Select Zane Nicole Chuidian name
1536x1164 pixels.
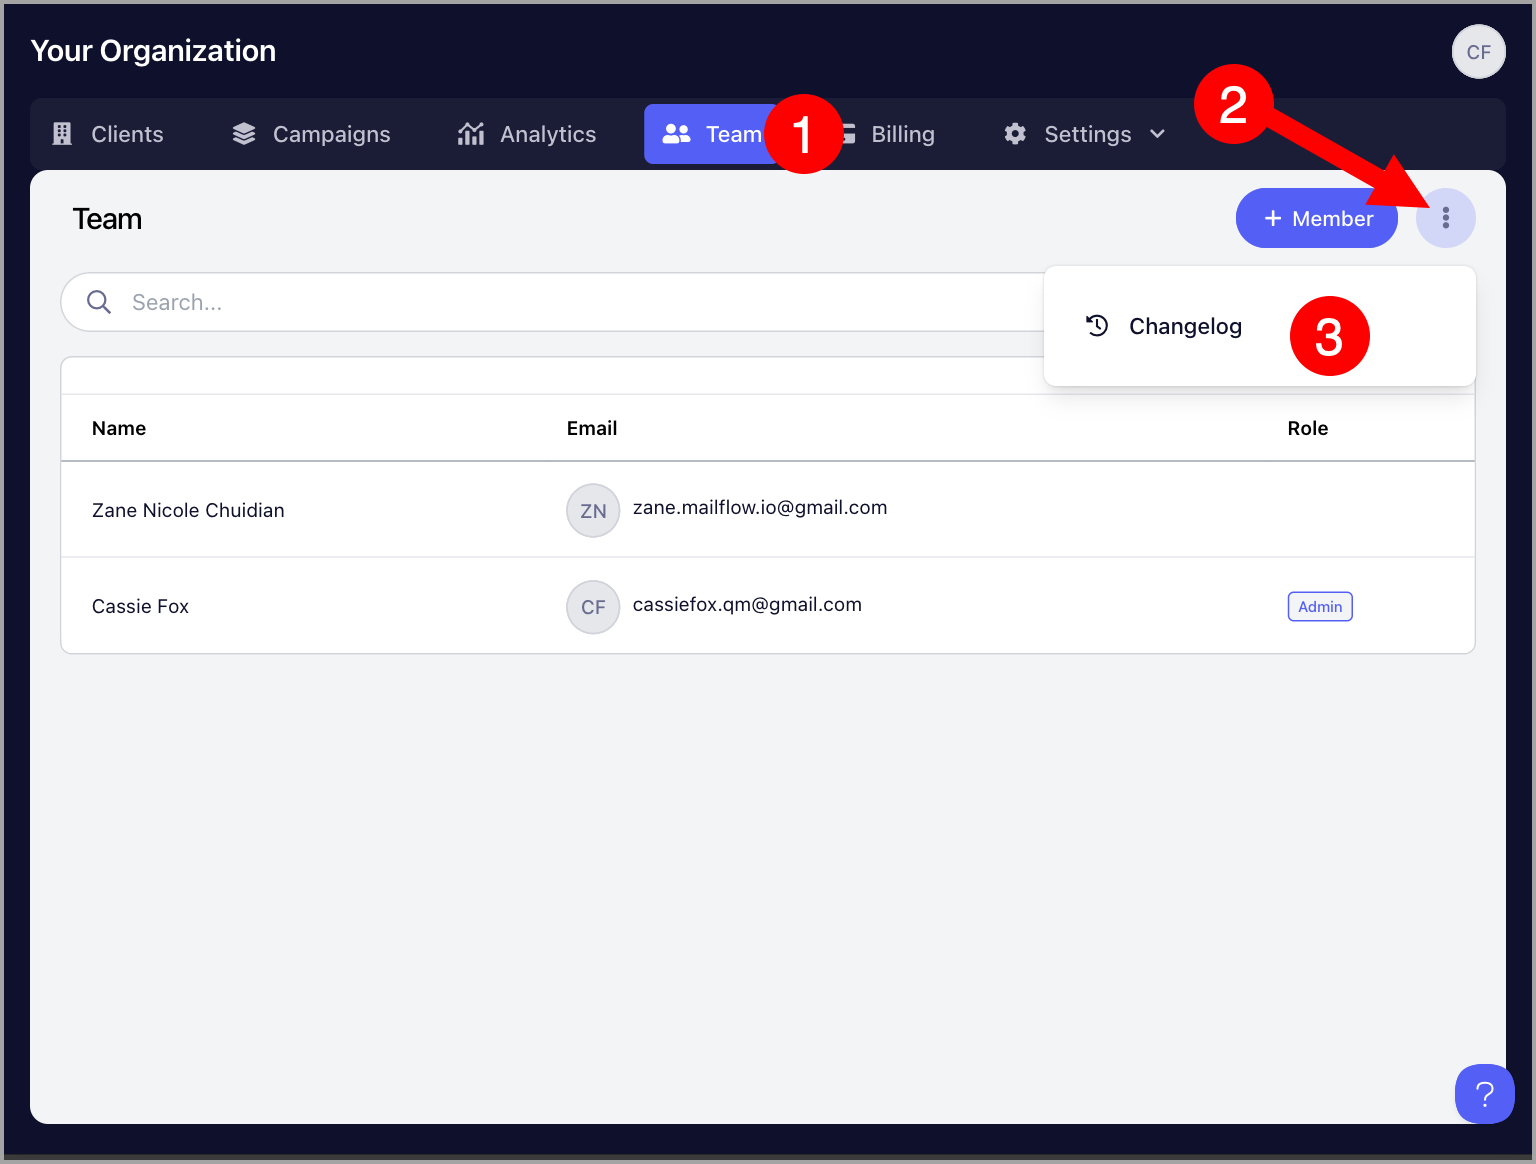[188, 510]
